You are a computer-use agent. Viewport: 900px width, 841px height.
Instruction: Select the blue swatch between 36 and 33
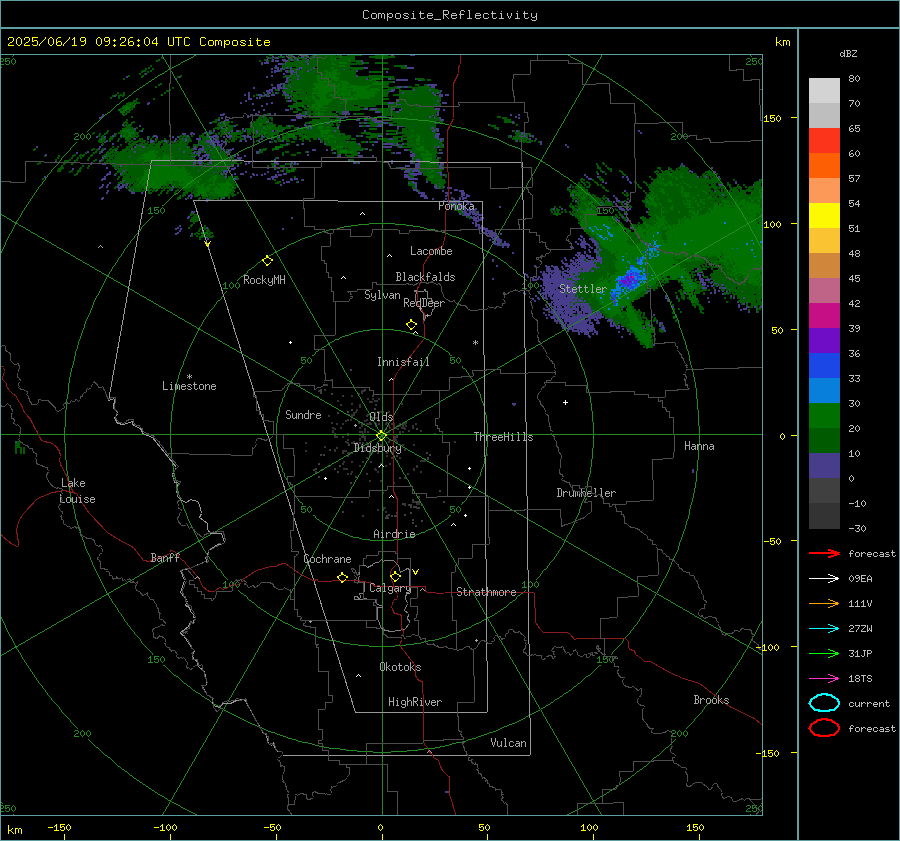coord(824,365)
